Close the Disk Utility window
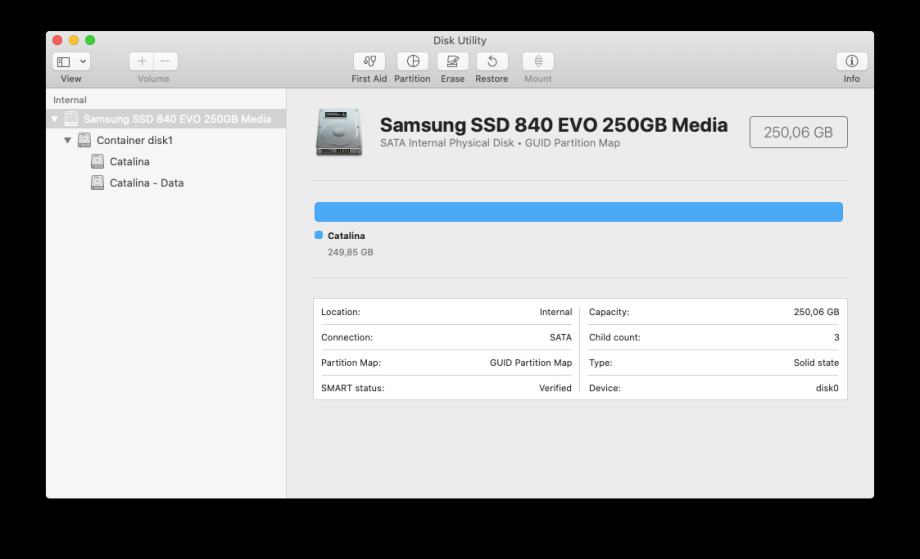Image resolution: width=920 pixels, height=559 pixels. [x=58, y=40]
